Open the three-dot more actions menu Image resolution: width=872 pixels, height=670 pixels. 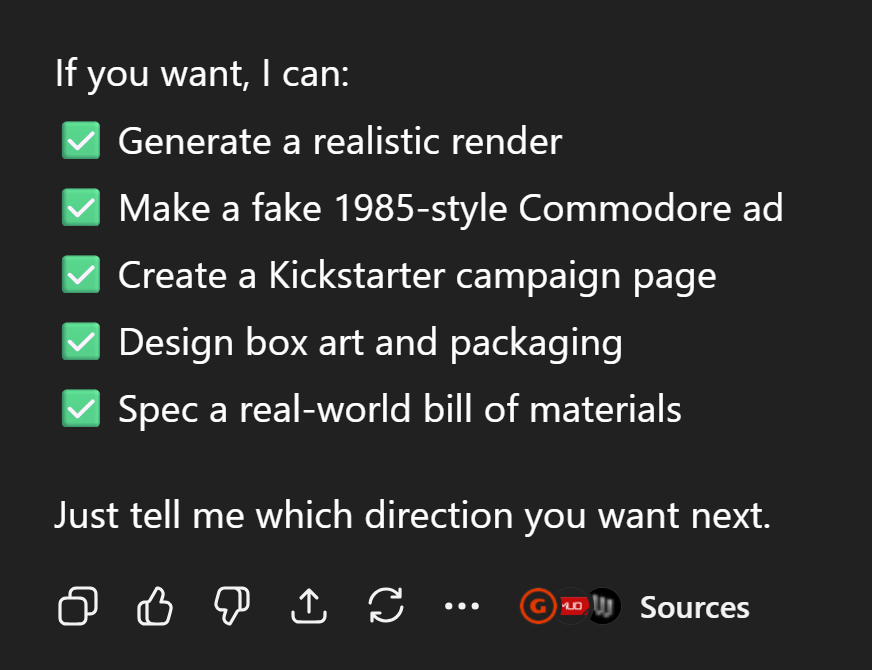[462, 606]
